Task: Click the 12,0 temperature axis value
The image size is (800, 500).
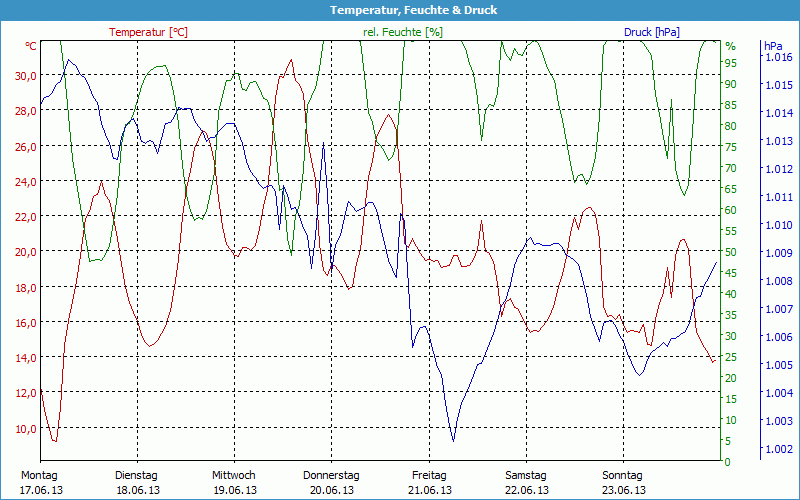Action: (x=26, y=393)
